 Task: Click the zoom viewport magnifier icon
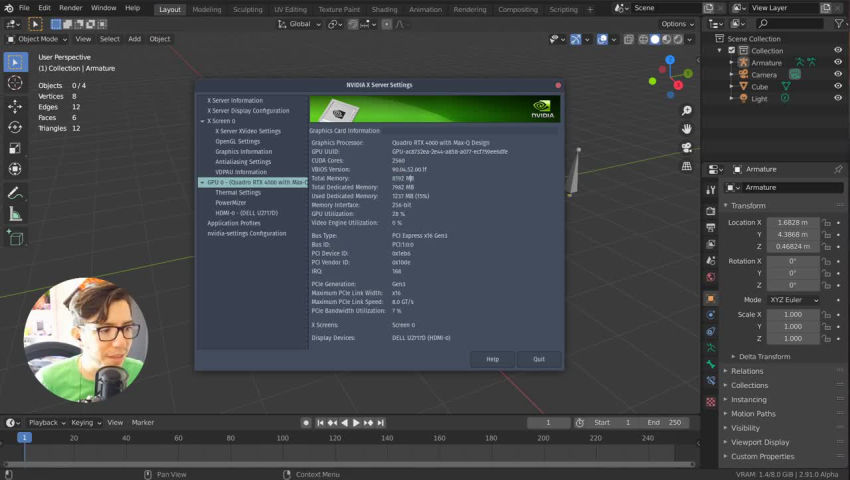click(686, 111)
